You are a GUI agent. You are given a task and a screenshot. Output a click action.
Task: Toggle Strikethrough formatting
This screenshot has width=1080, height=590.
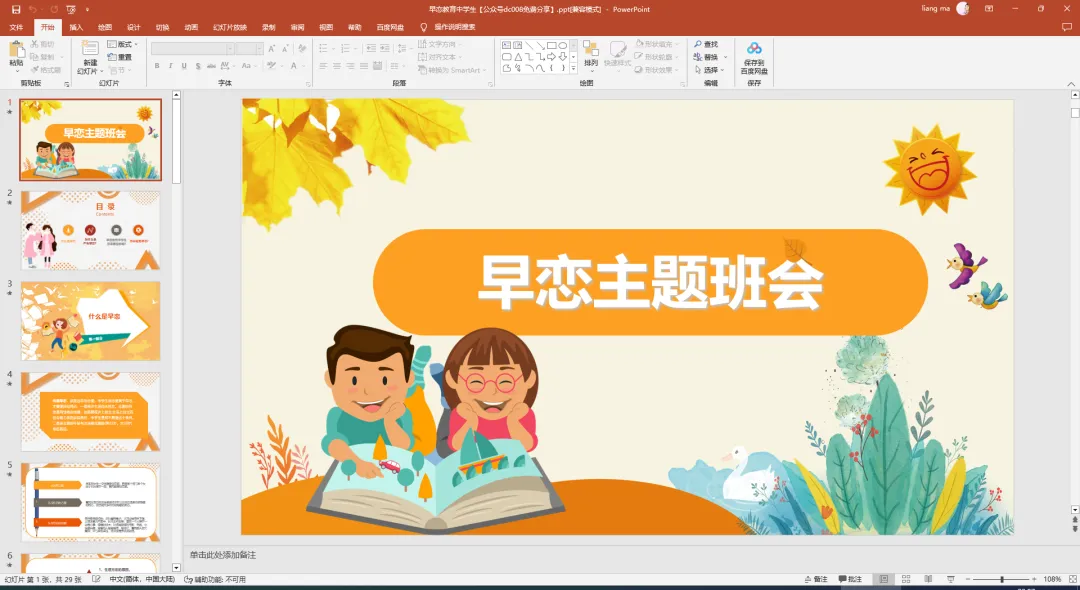(211, 66)
